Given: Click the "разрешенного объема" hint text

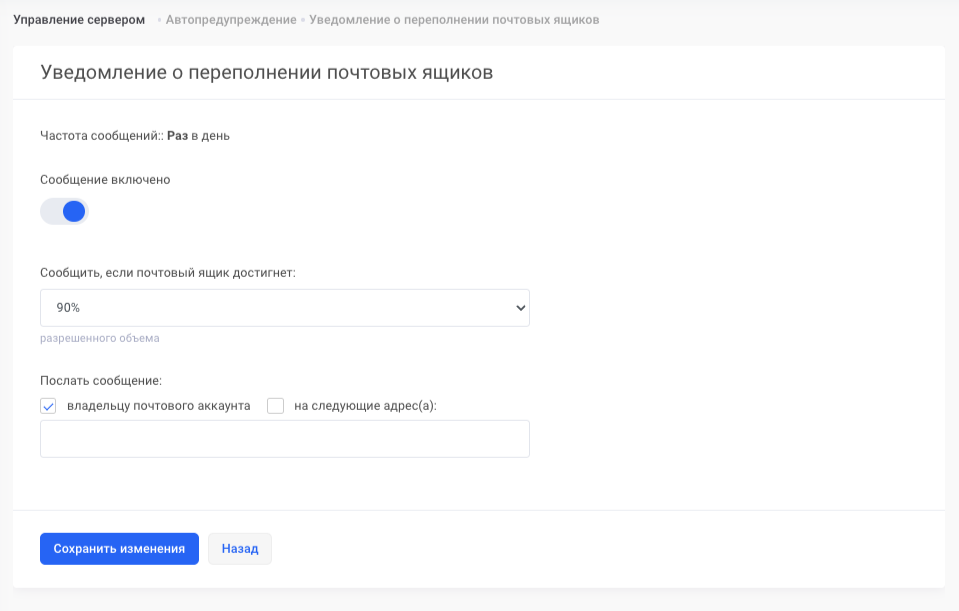Looking at the screenshot, I should [100, 338].
